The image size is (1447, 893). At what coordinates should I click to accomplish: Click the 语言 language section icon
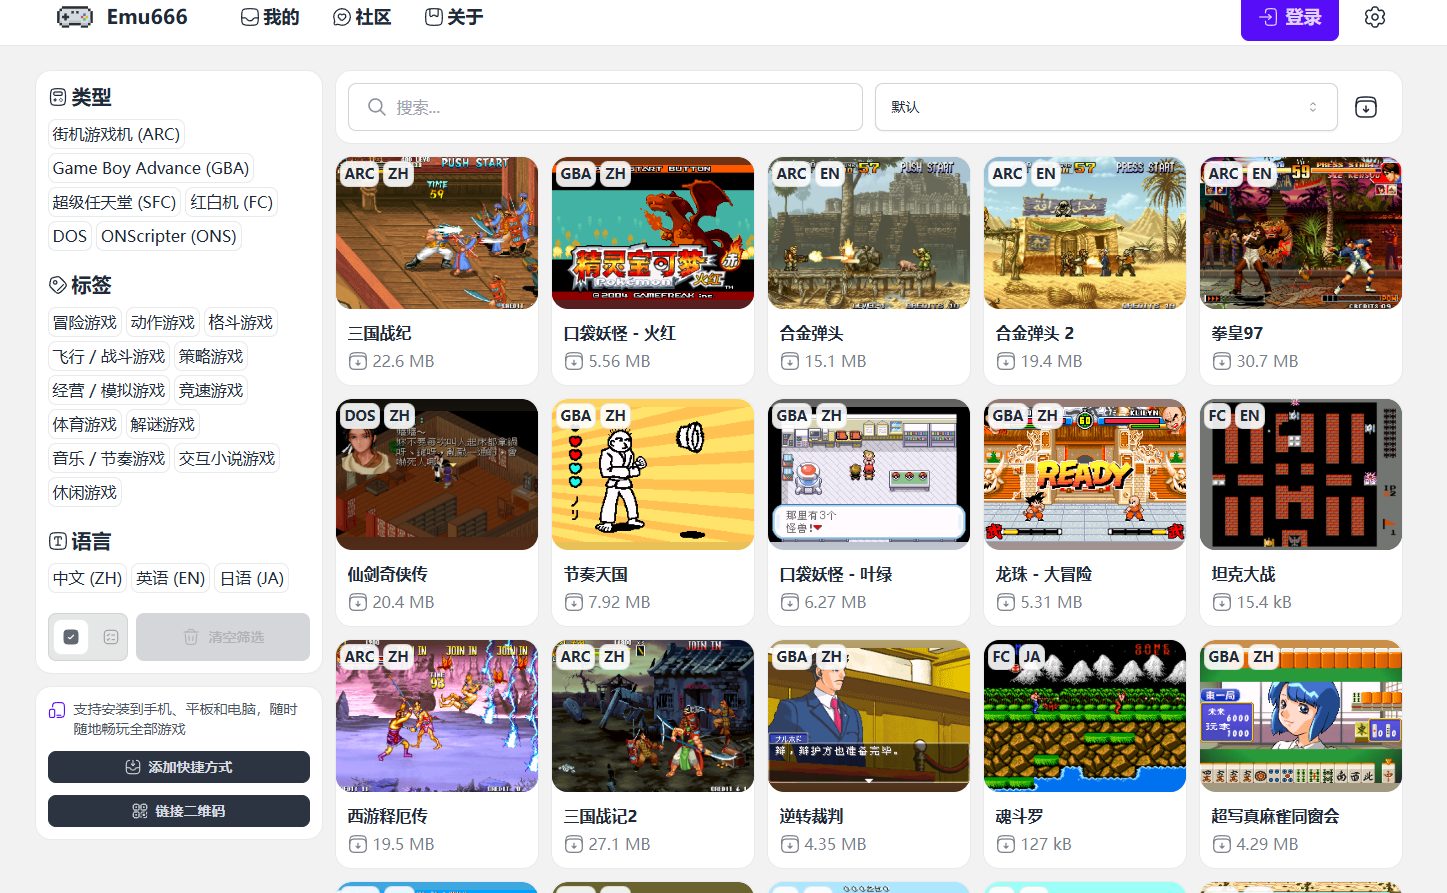coord(58,541)
